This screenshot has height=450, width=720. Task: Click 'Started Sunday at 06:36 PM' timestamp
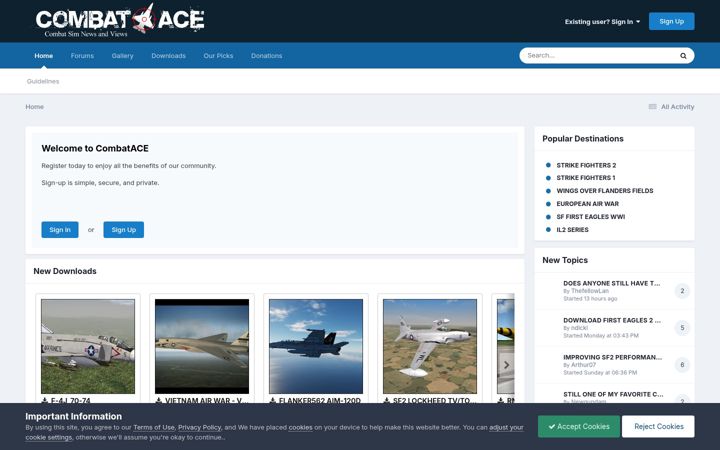pos(600,373)
